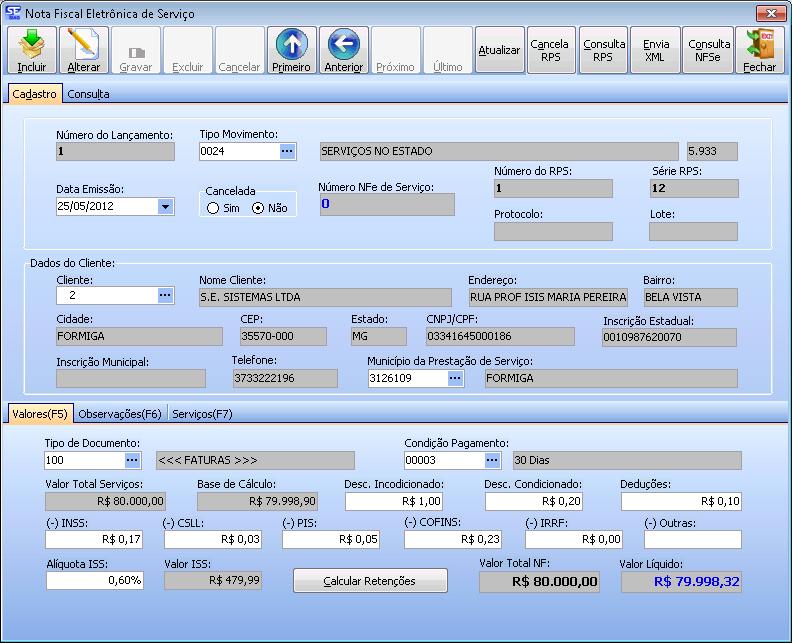The image size is (792, 643).
Task: Click the Atualizar button
Action: pyautogui.click(x=499, y=50)
